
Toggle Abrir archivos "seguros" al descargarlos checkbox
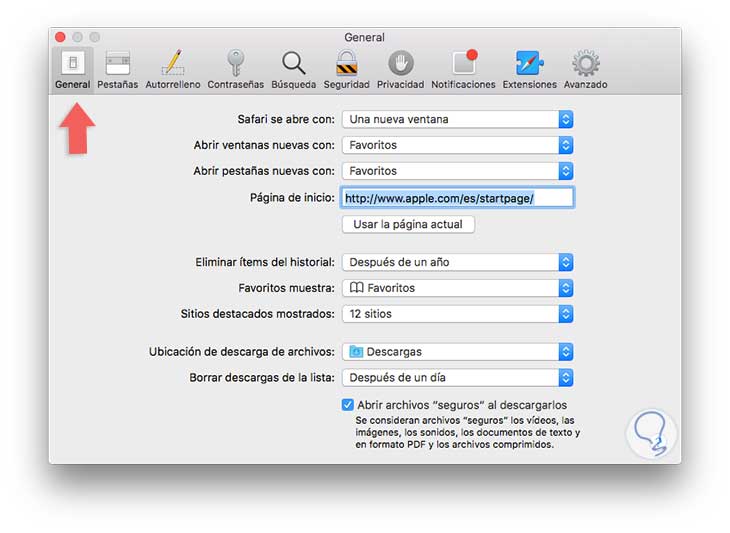point(347,405)
